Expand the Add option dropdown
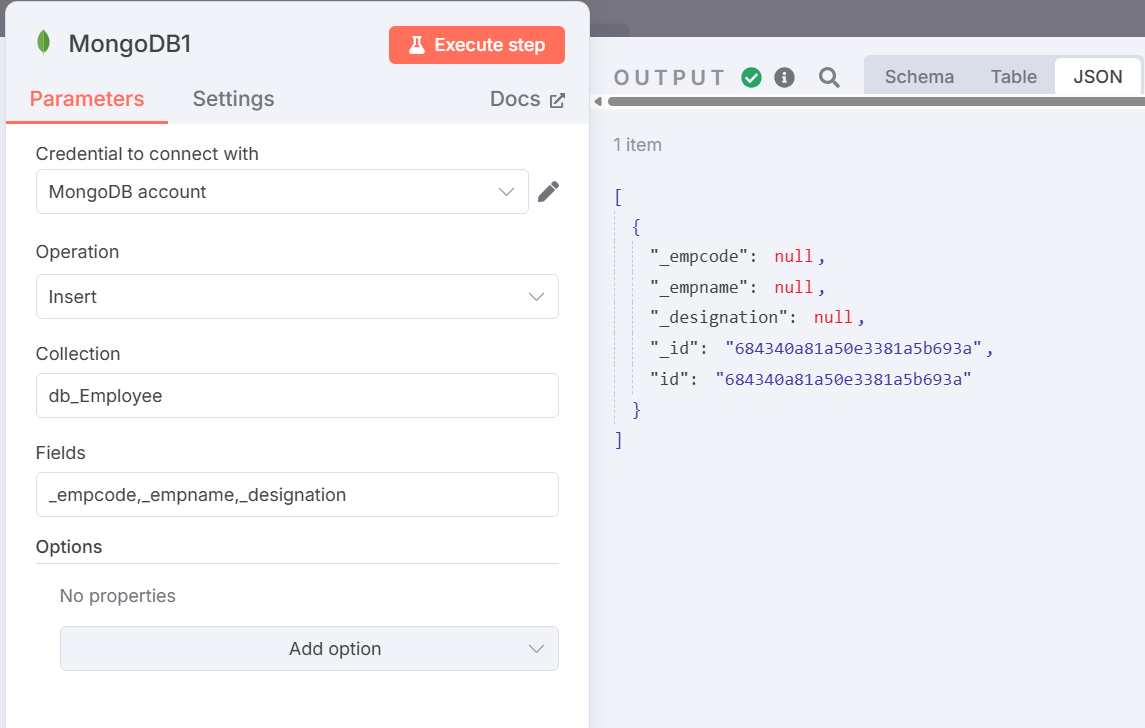The width and height of the screenshot is (1145, 728). click(x=310, y=648)
